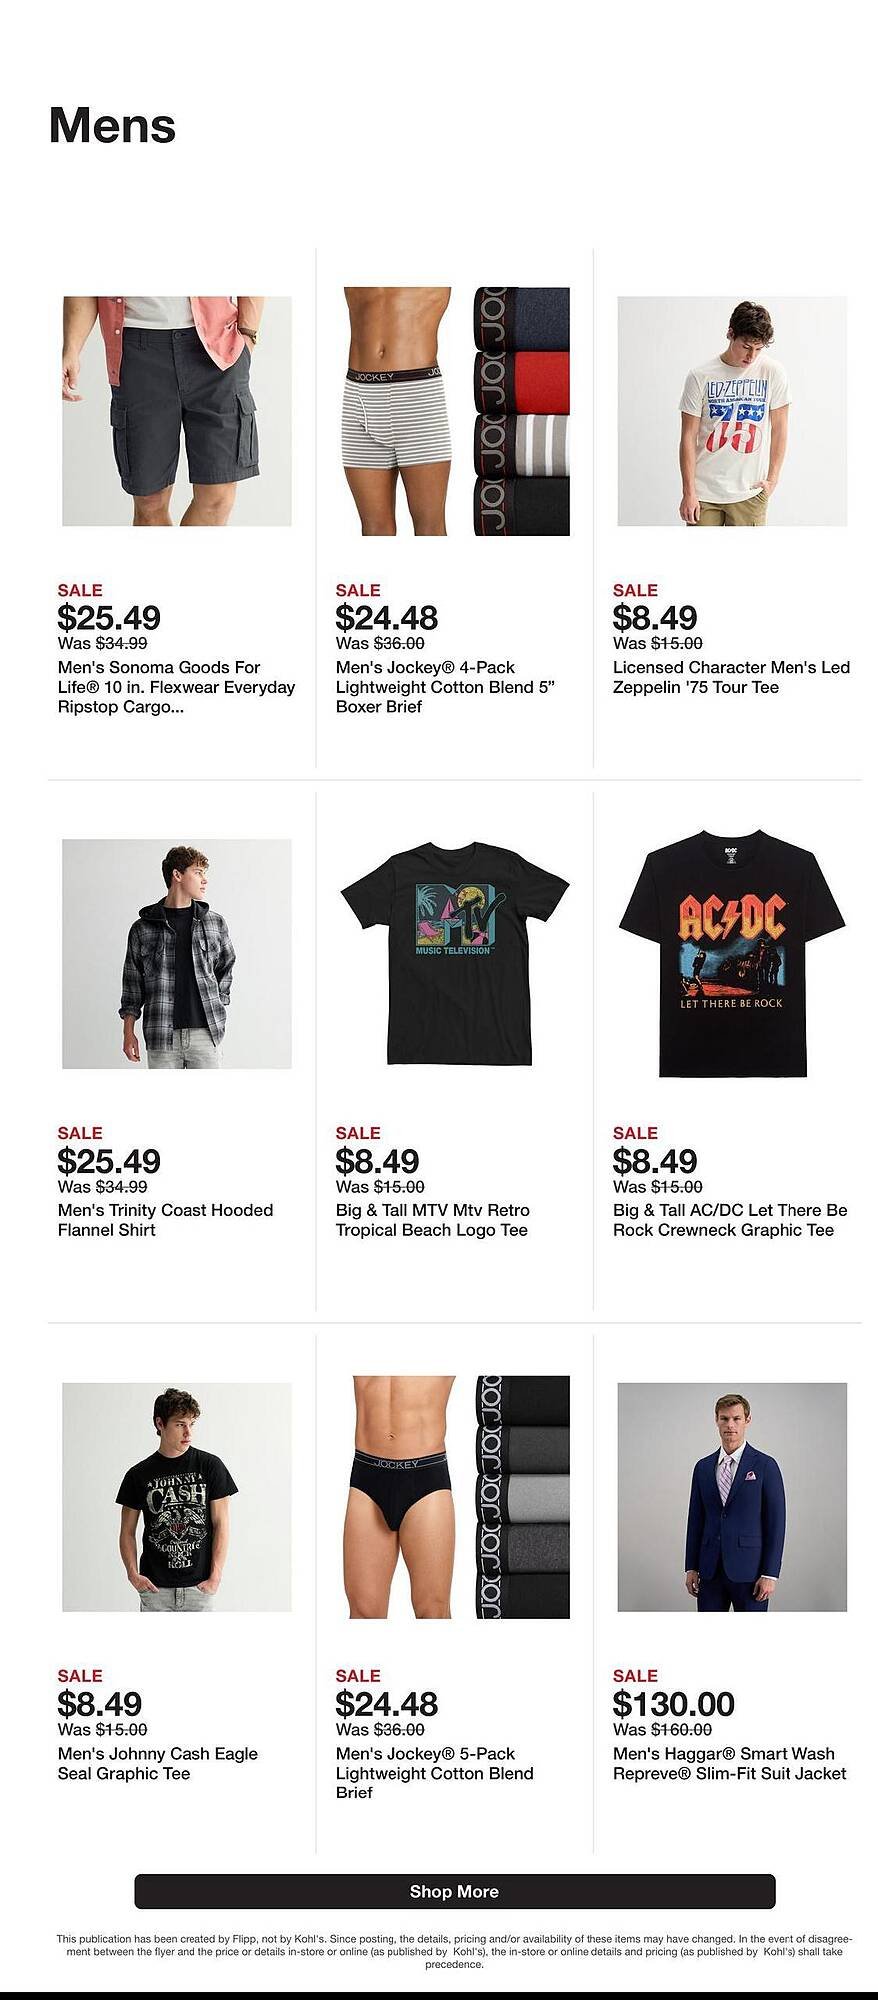
Task: Open the Sonoma cargo shorts product image
Action: click(177, 411)
